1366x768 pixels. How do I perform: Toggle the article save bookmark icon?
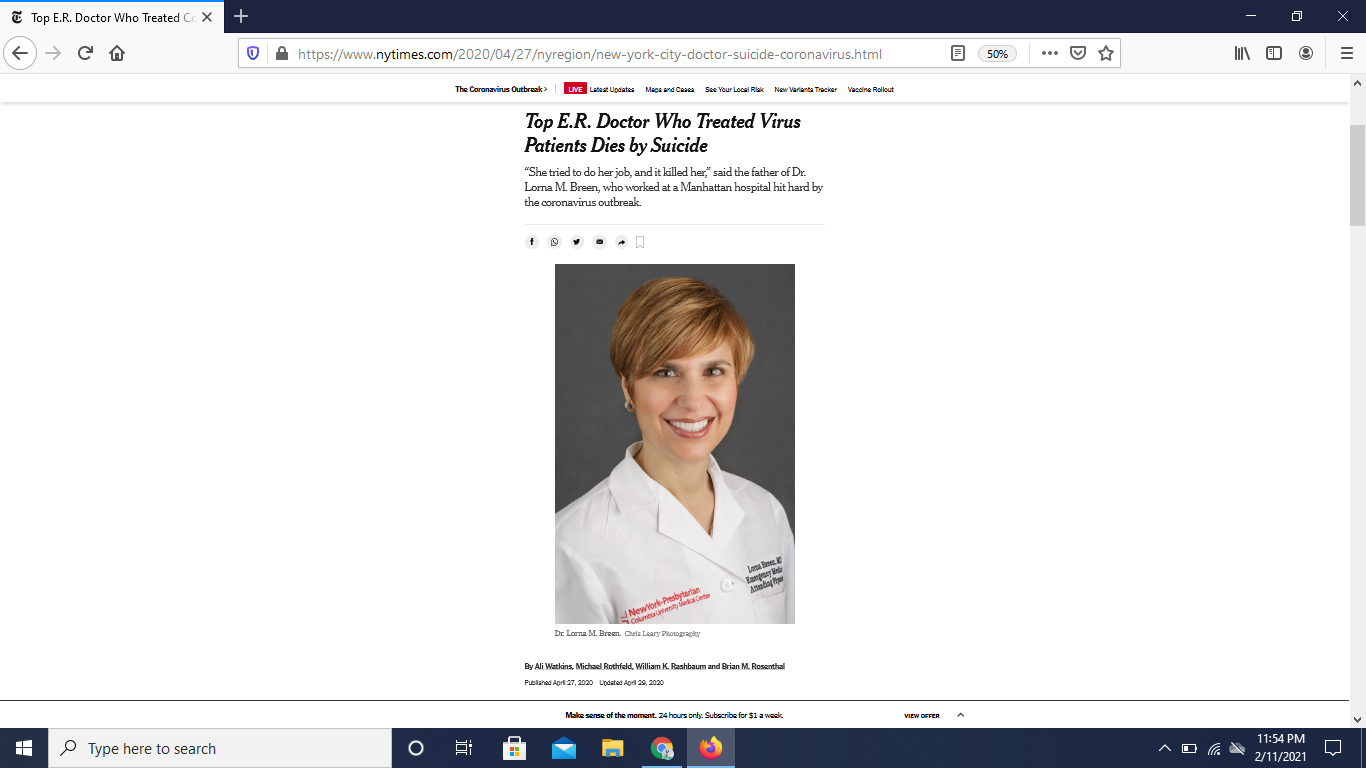tap(640, 242)
